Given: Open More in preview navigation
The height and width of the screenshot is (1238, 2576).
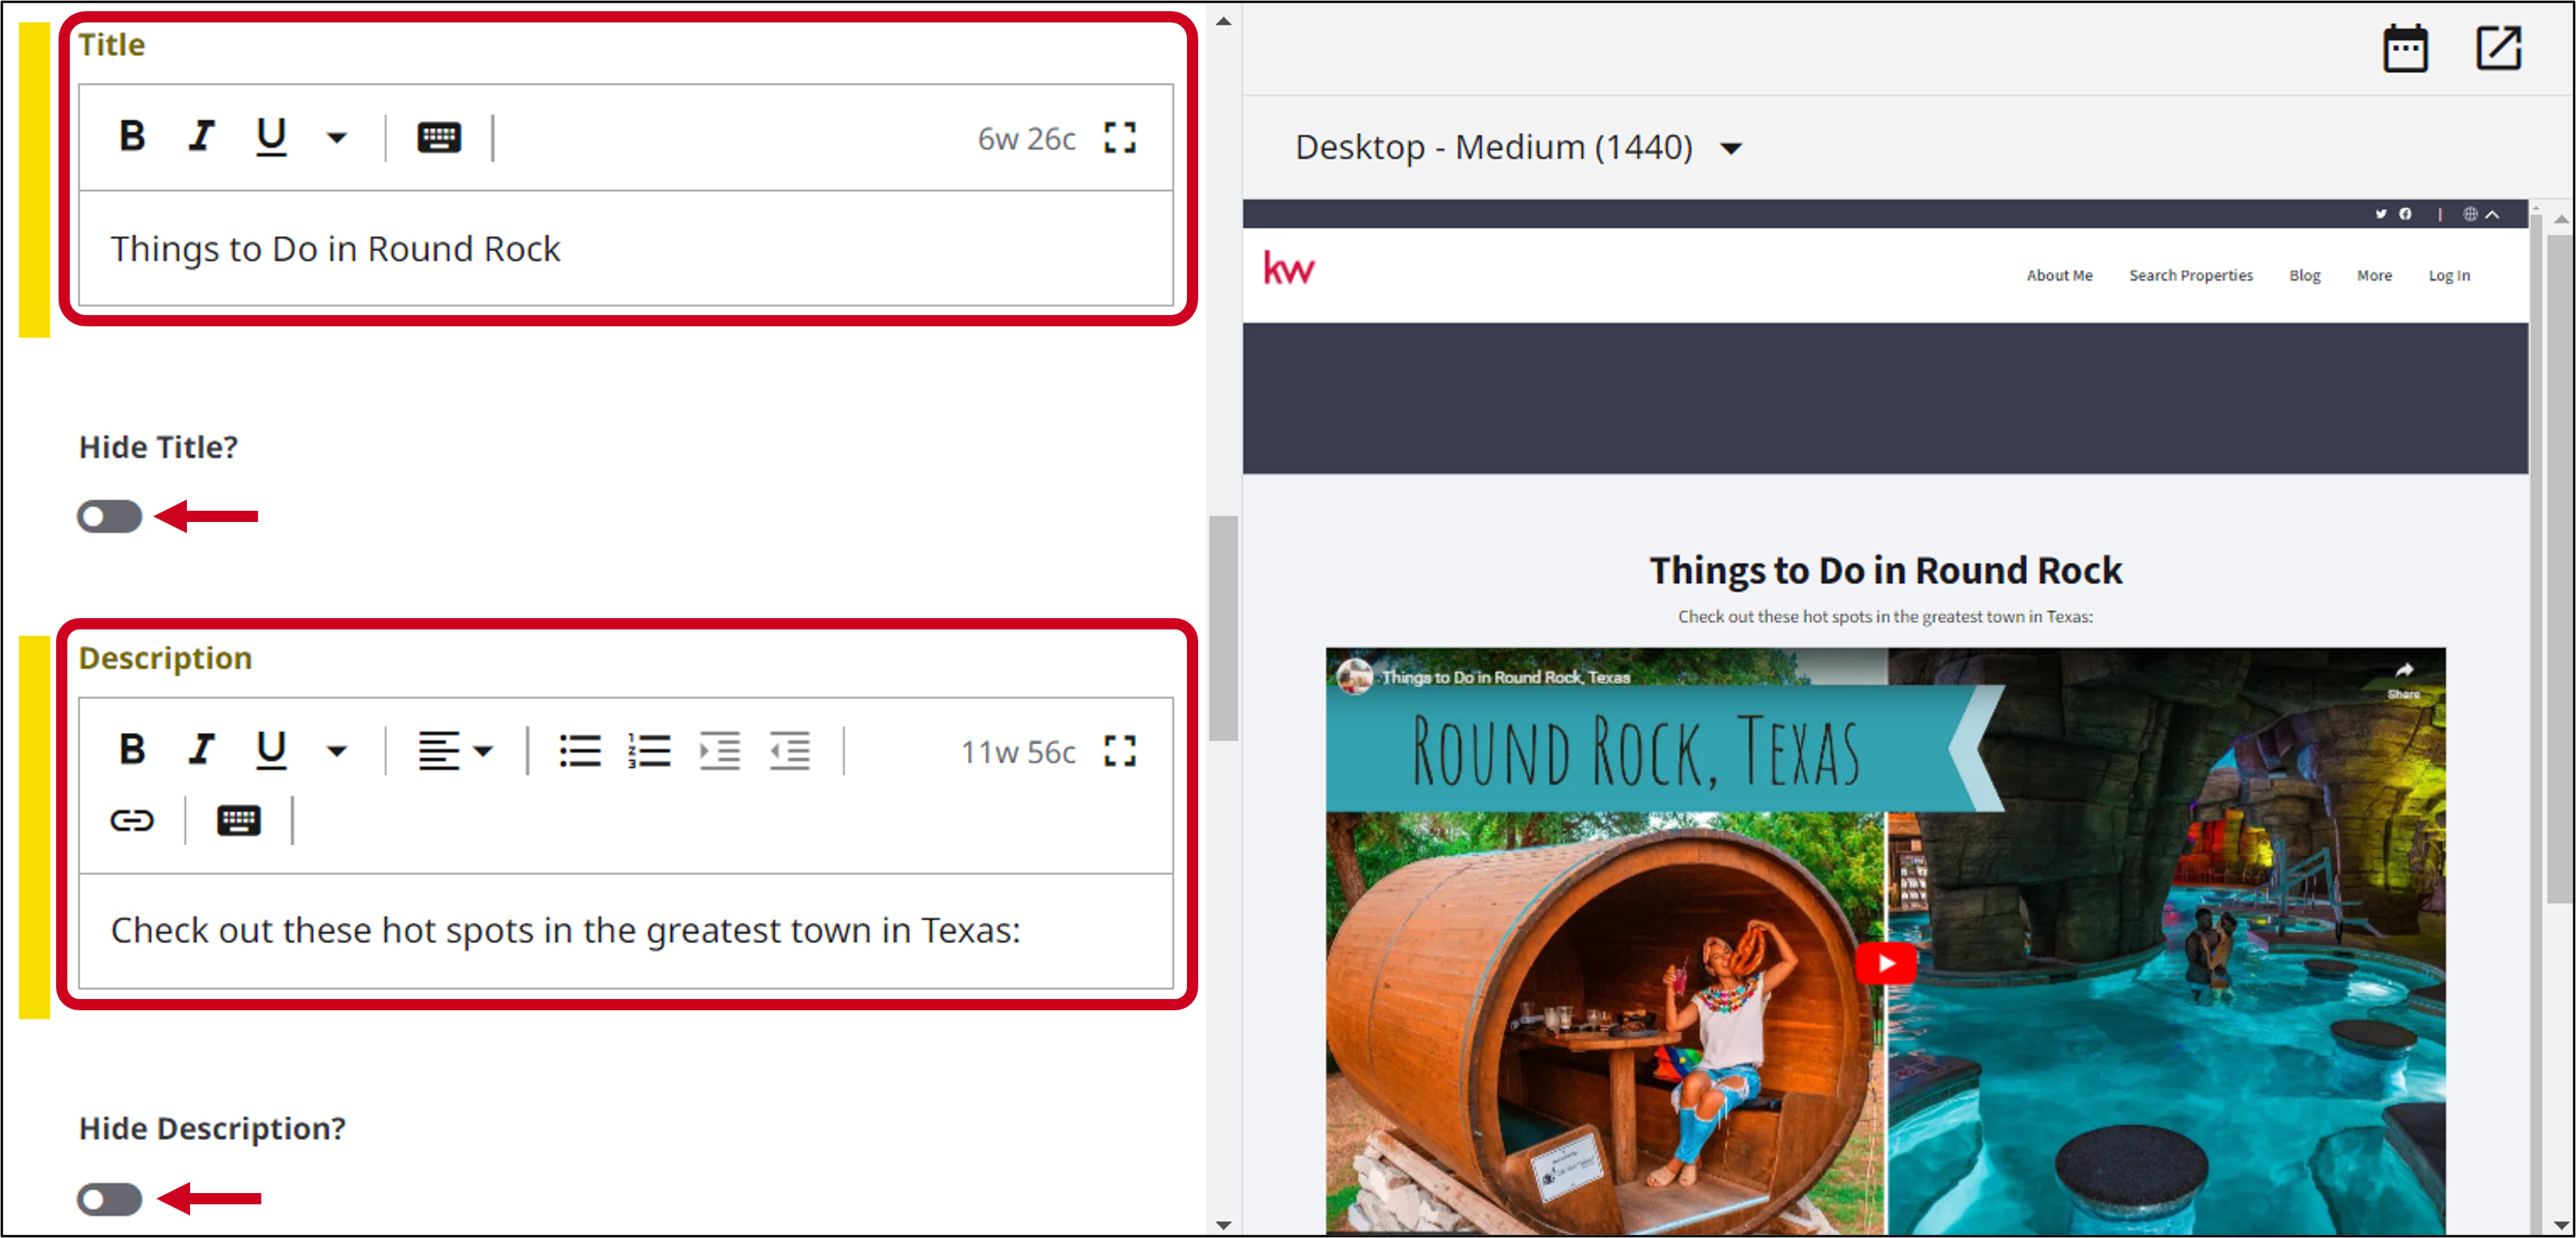Looking at the screenshot, I should 2374,275.
